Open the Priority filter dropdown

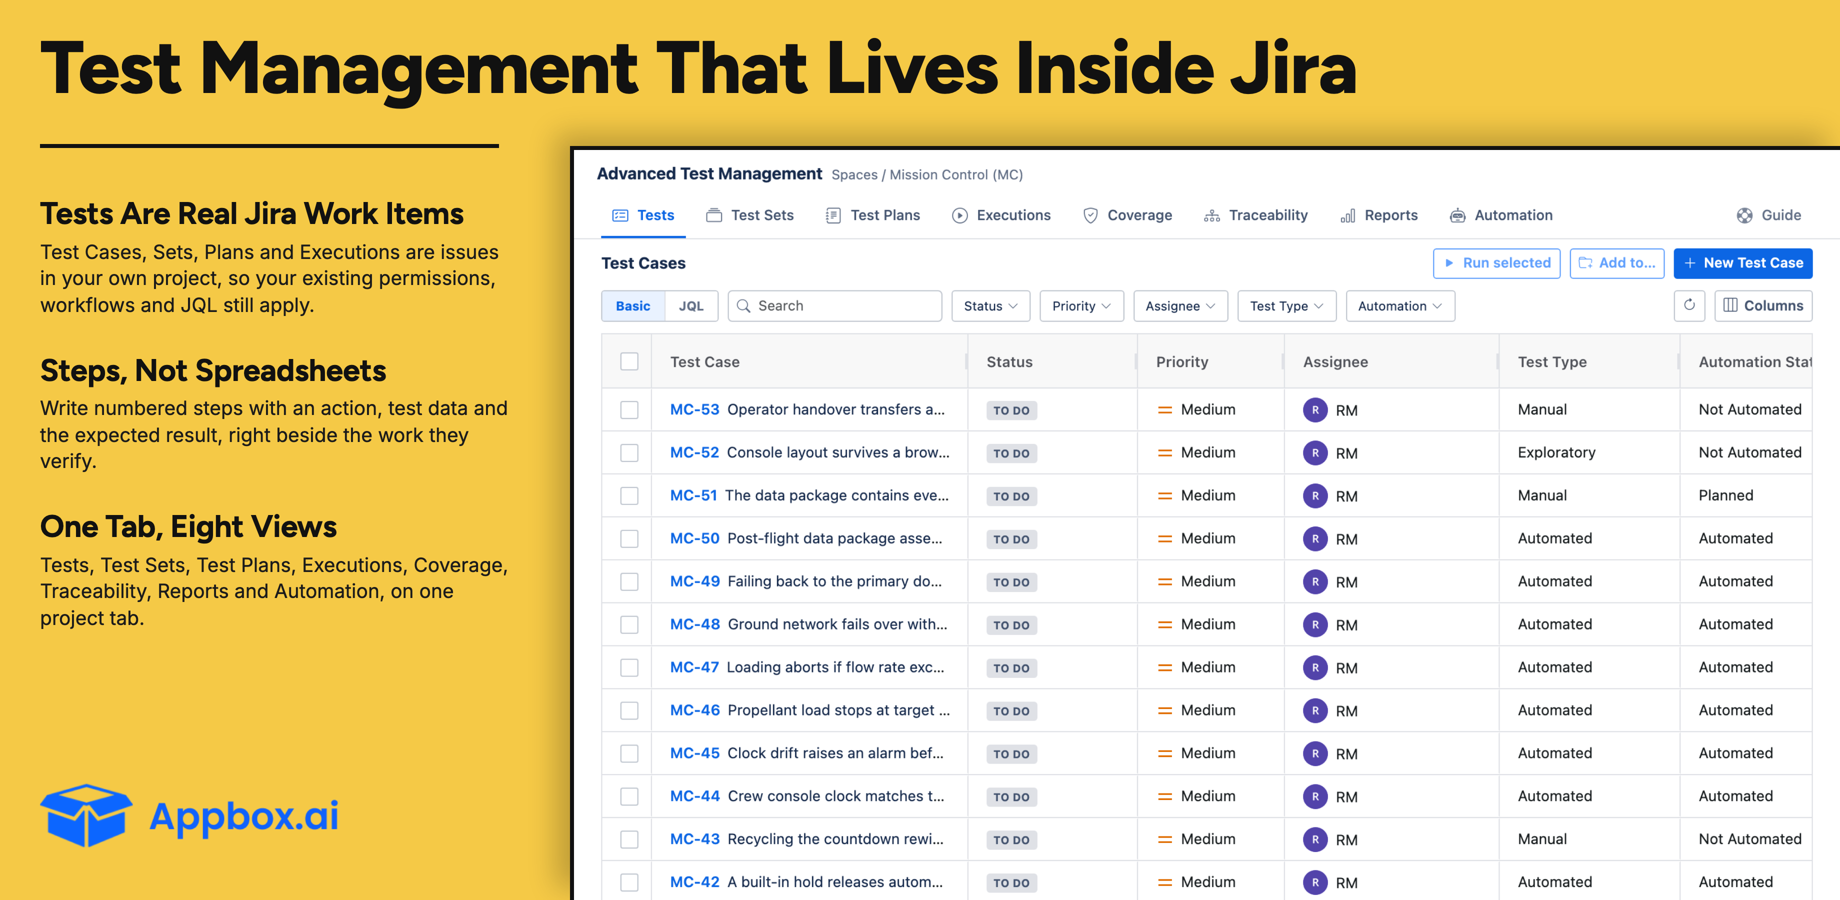pyautogui.click(x=1081, y=306)
